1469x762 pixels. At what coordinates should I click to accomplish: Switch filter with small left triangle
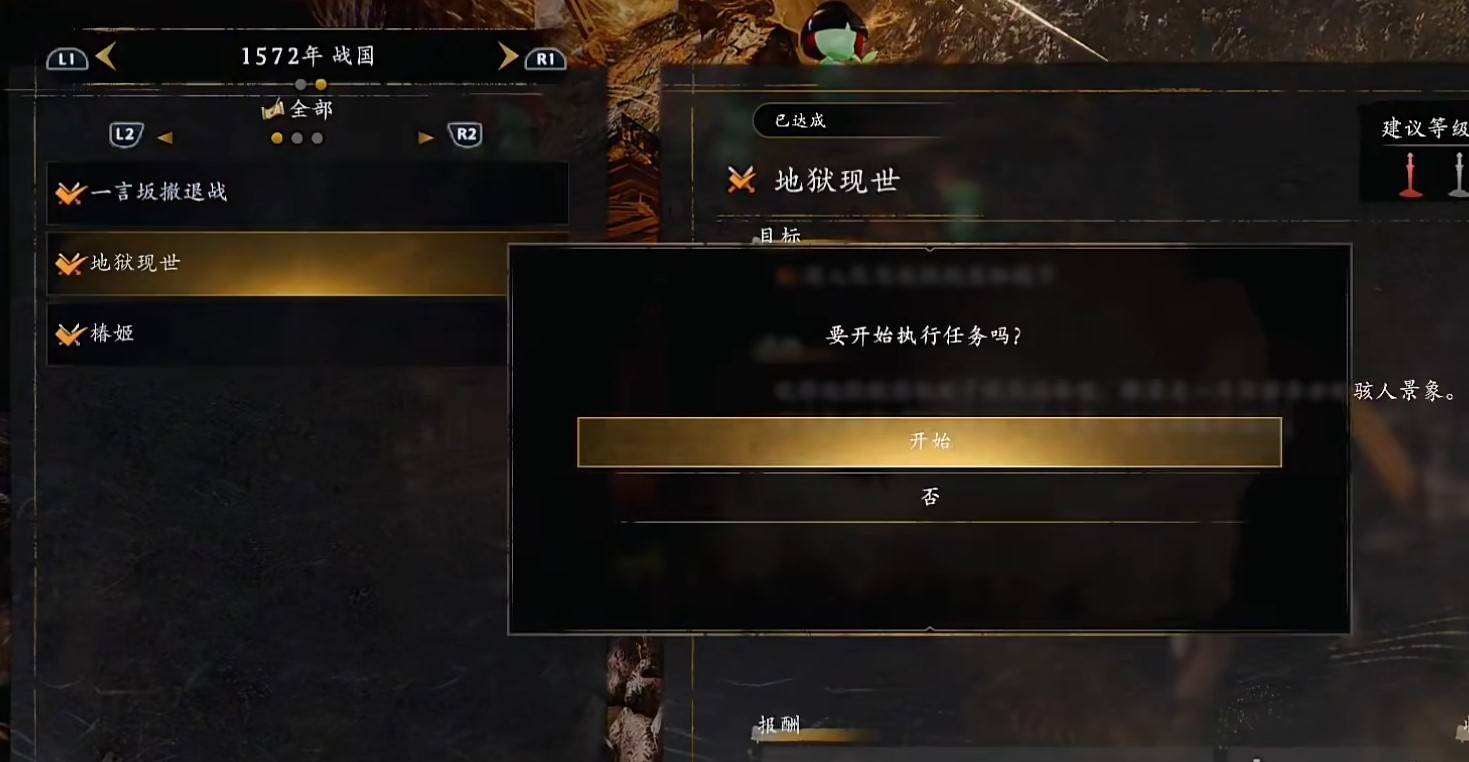tap(165, 137)
